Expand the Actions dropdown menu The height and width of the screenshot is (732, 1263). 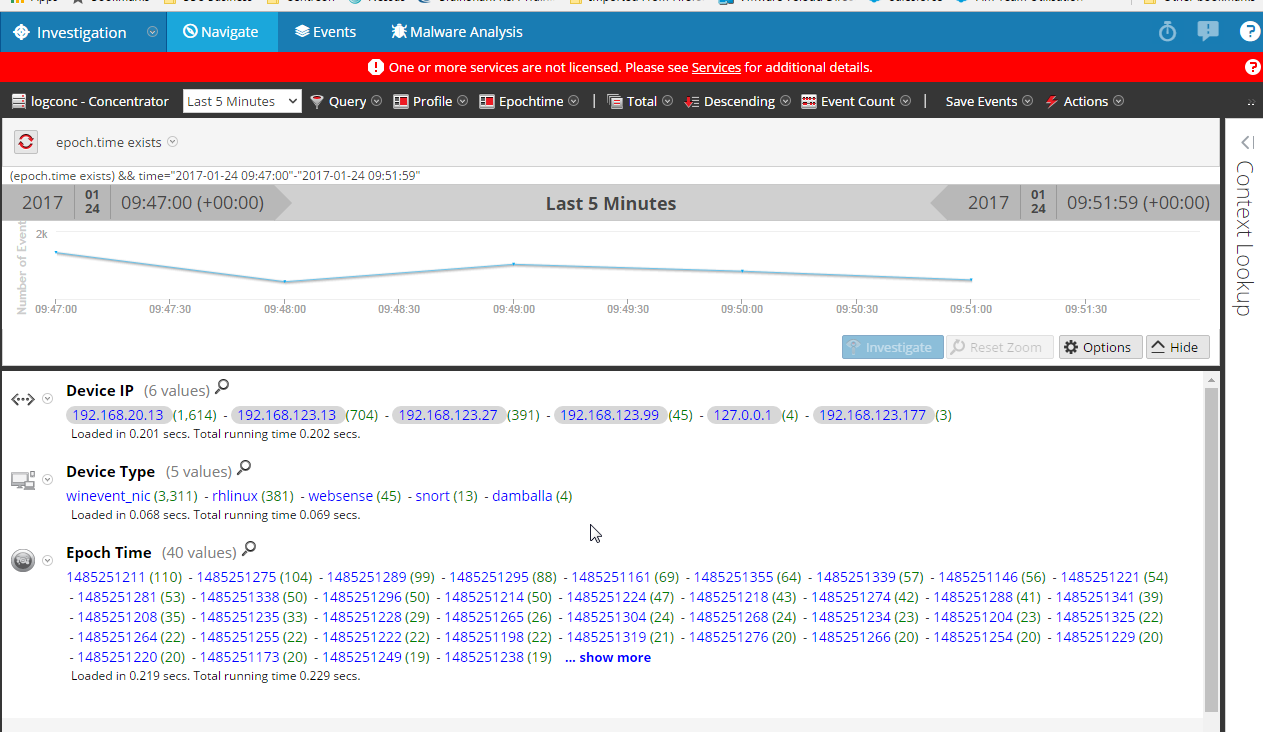[1085, 101]
